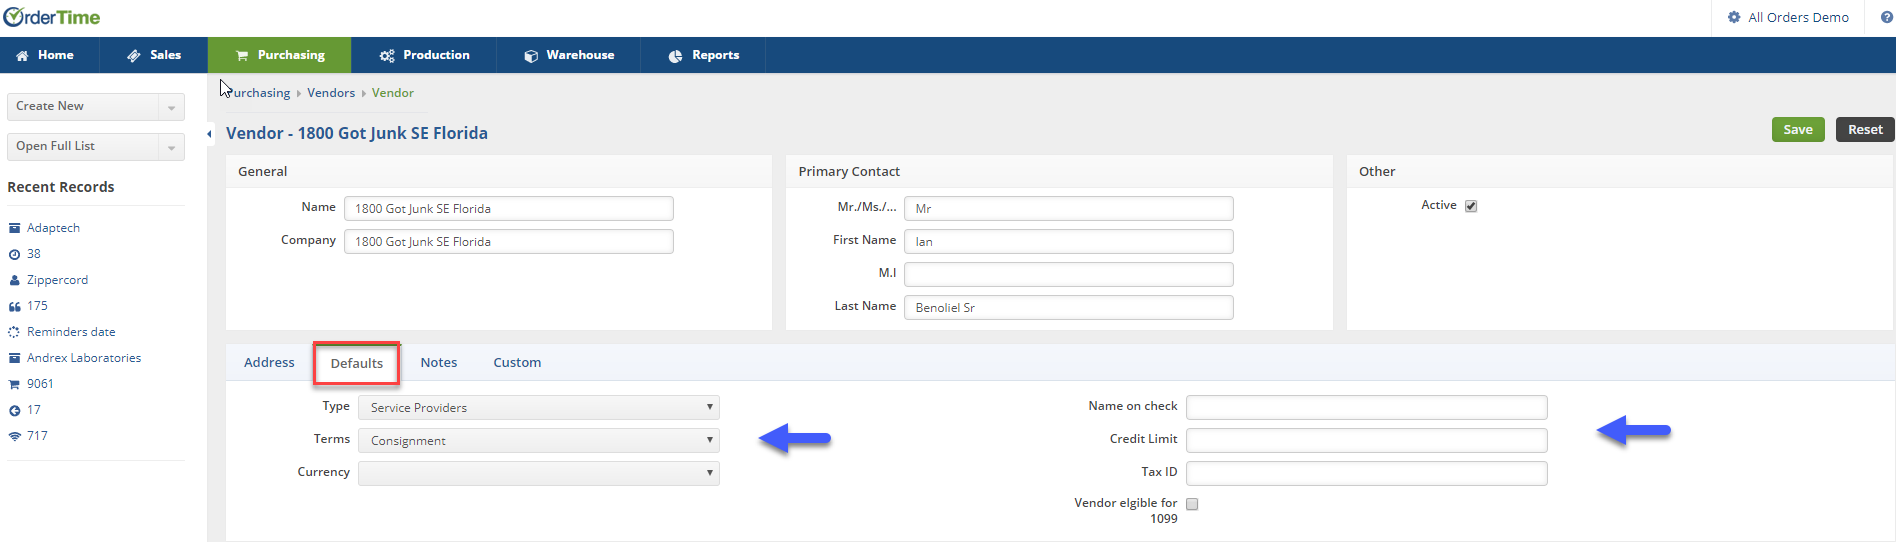The height and width of the screenshot is (542, 1896).
Task: Click the cart icon beside 9061
Action: point(14,384)
